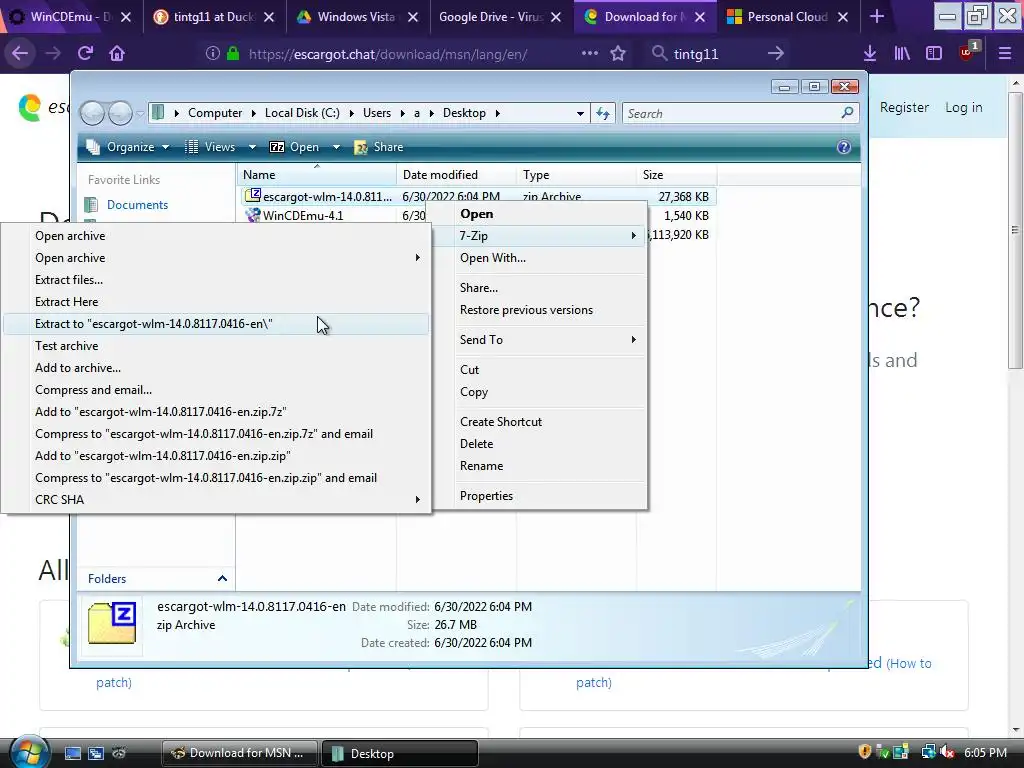
Task: Toggle Firefox sidebar icon
Action: [x=934, y=54]
